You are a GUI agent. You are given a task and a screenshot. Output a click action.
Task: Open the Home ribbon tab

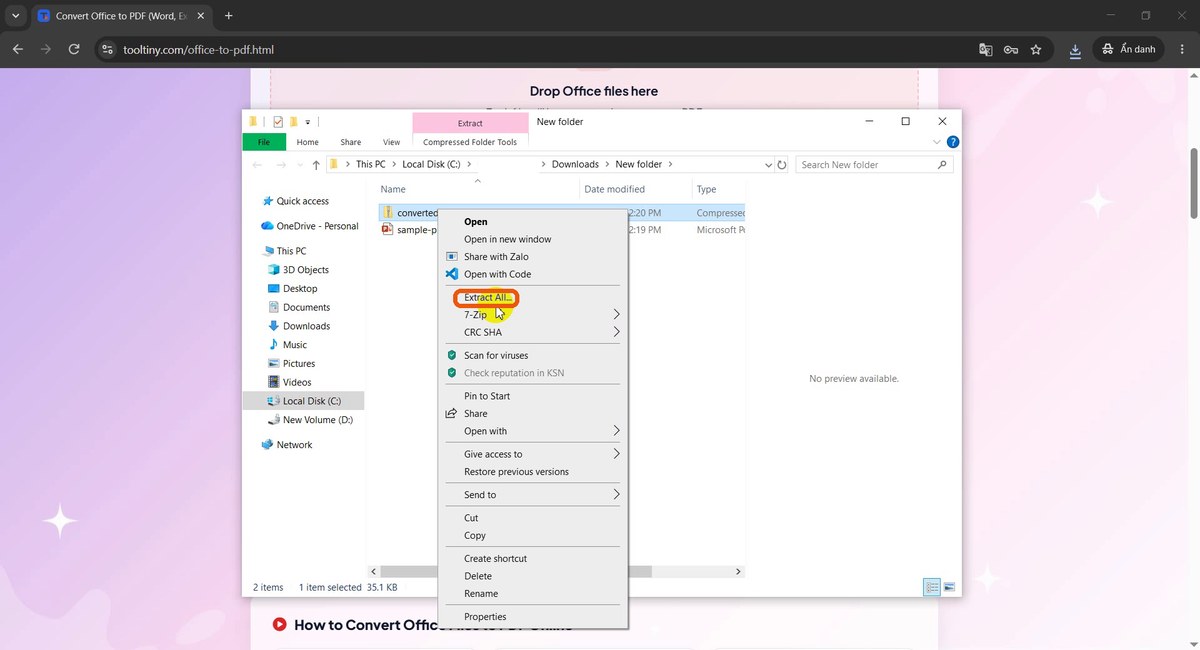click(x=308, y=142)
